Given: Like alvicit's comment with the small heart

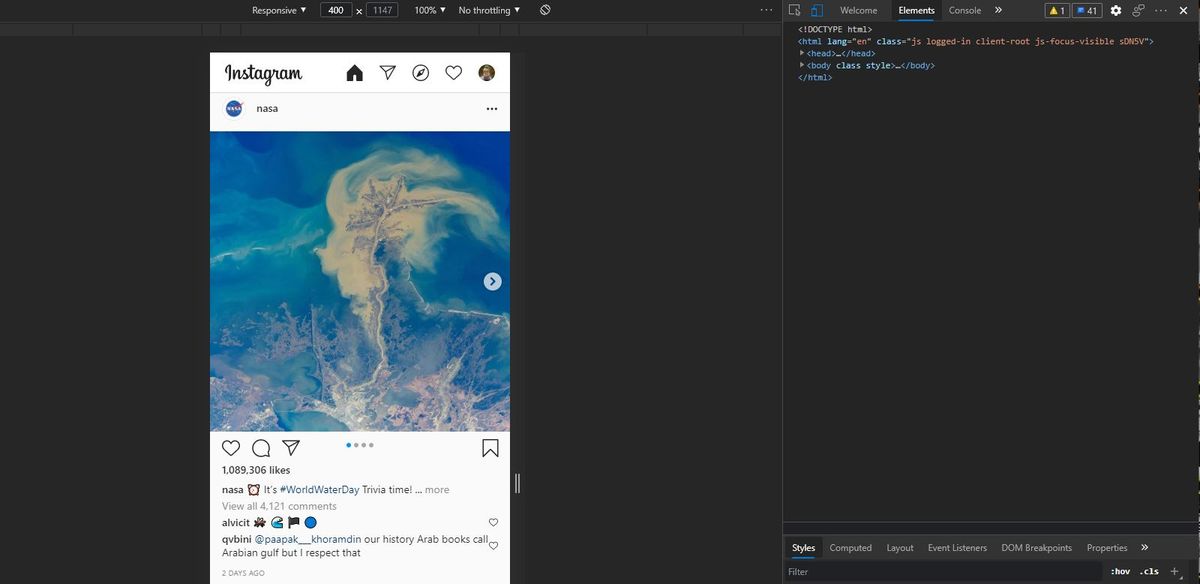Looking at the screenshot, I should pos(492,522).
